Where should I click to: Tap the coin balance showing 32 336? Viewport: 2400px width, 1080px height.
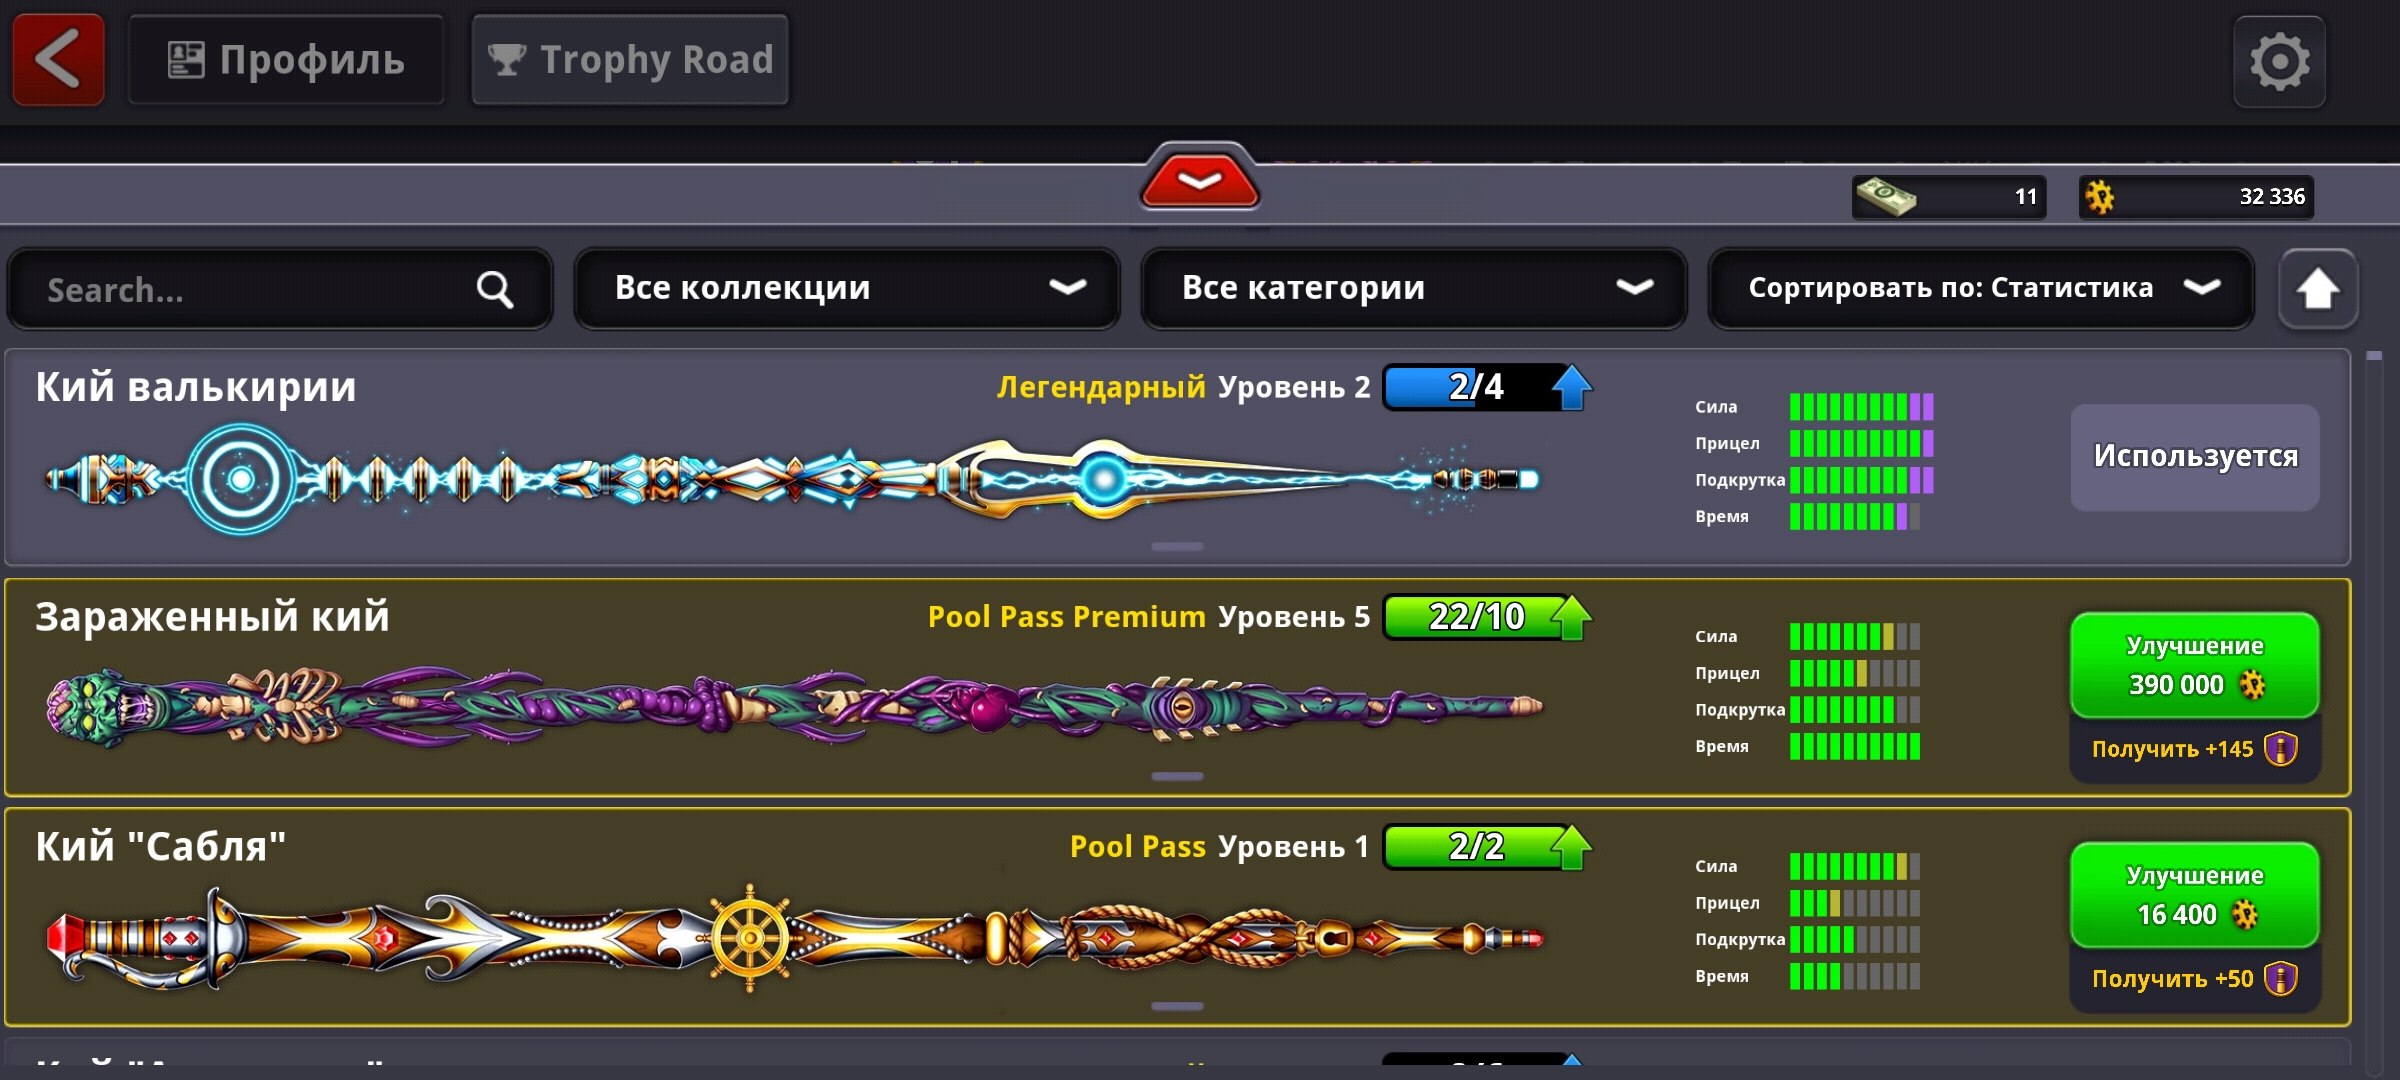pyautogui.click(x=2196, y=196)
